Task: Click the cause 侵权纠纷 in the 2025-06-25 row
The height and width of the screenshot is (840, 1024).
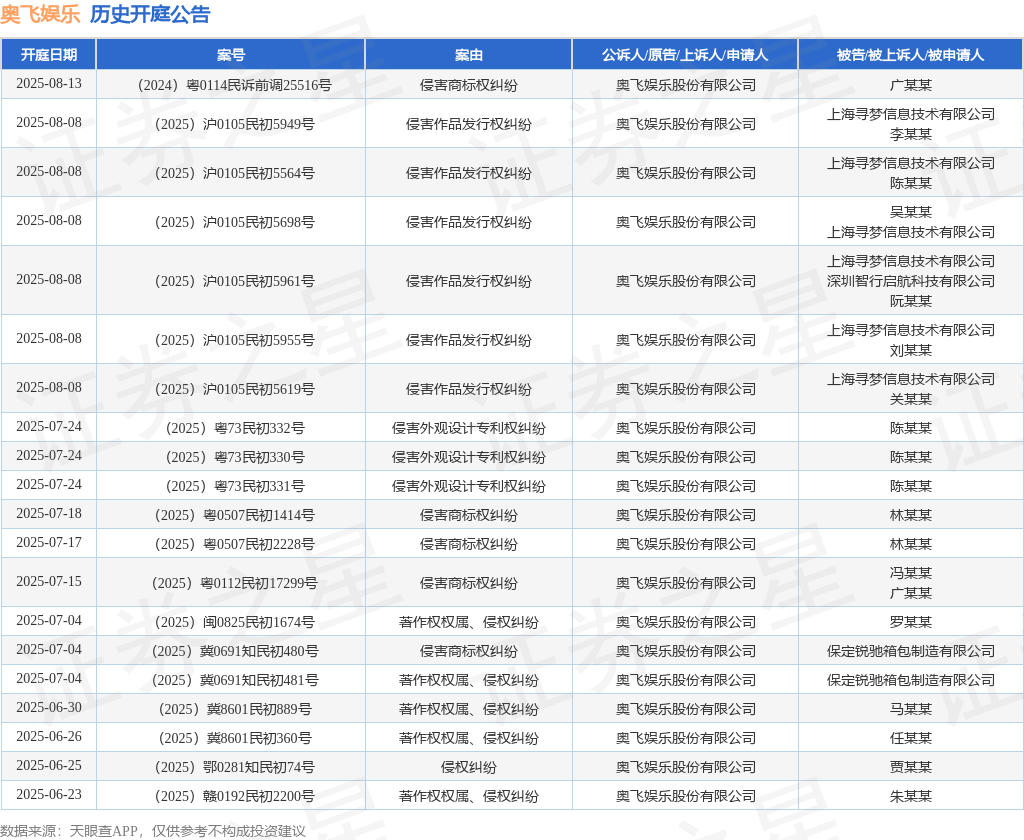Action: [x=468, y=767]
